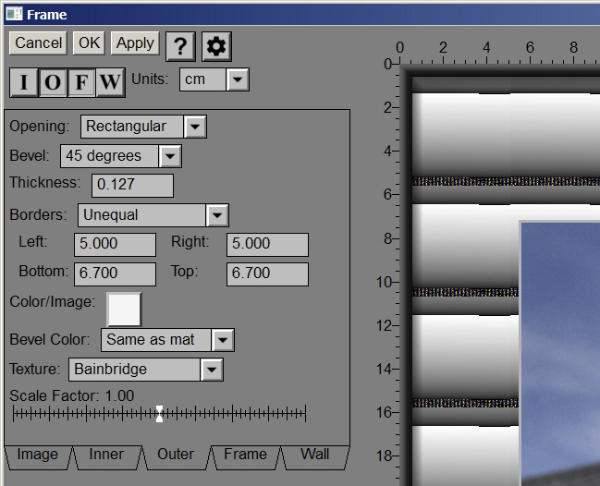The image size is (600, 486).
Task: Click the question mark help icon
Action: click(x=180, y=45)
